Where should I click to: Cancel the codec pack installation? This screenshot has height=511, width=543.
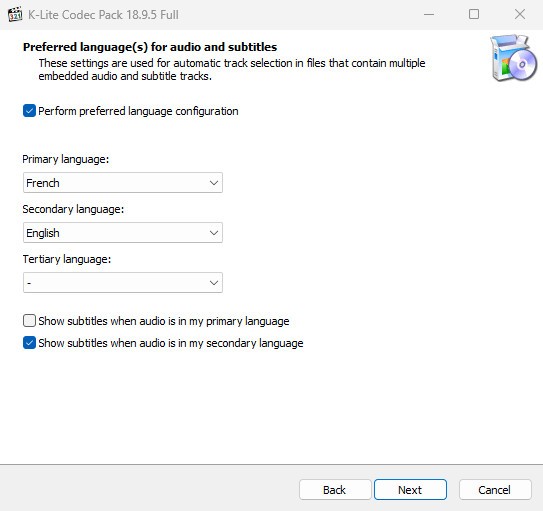[x=495, y=490]
